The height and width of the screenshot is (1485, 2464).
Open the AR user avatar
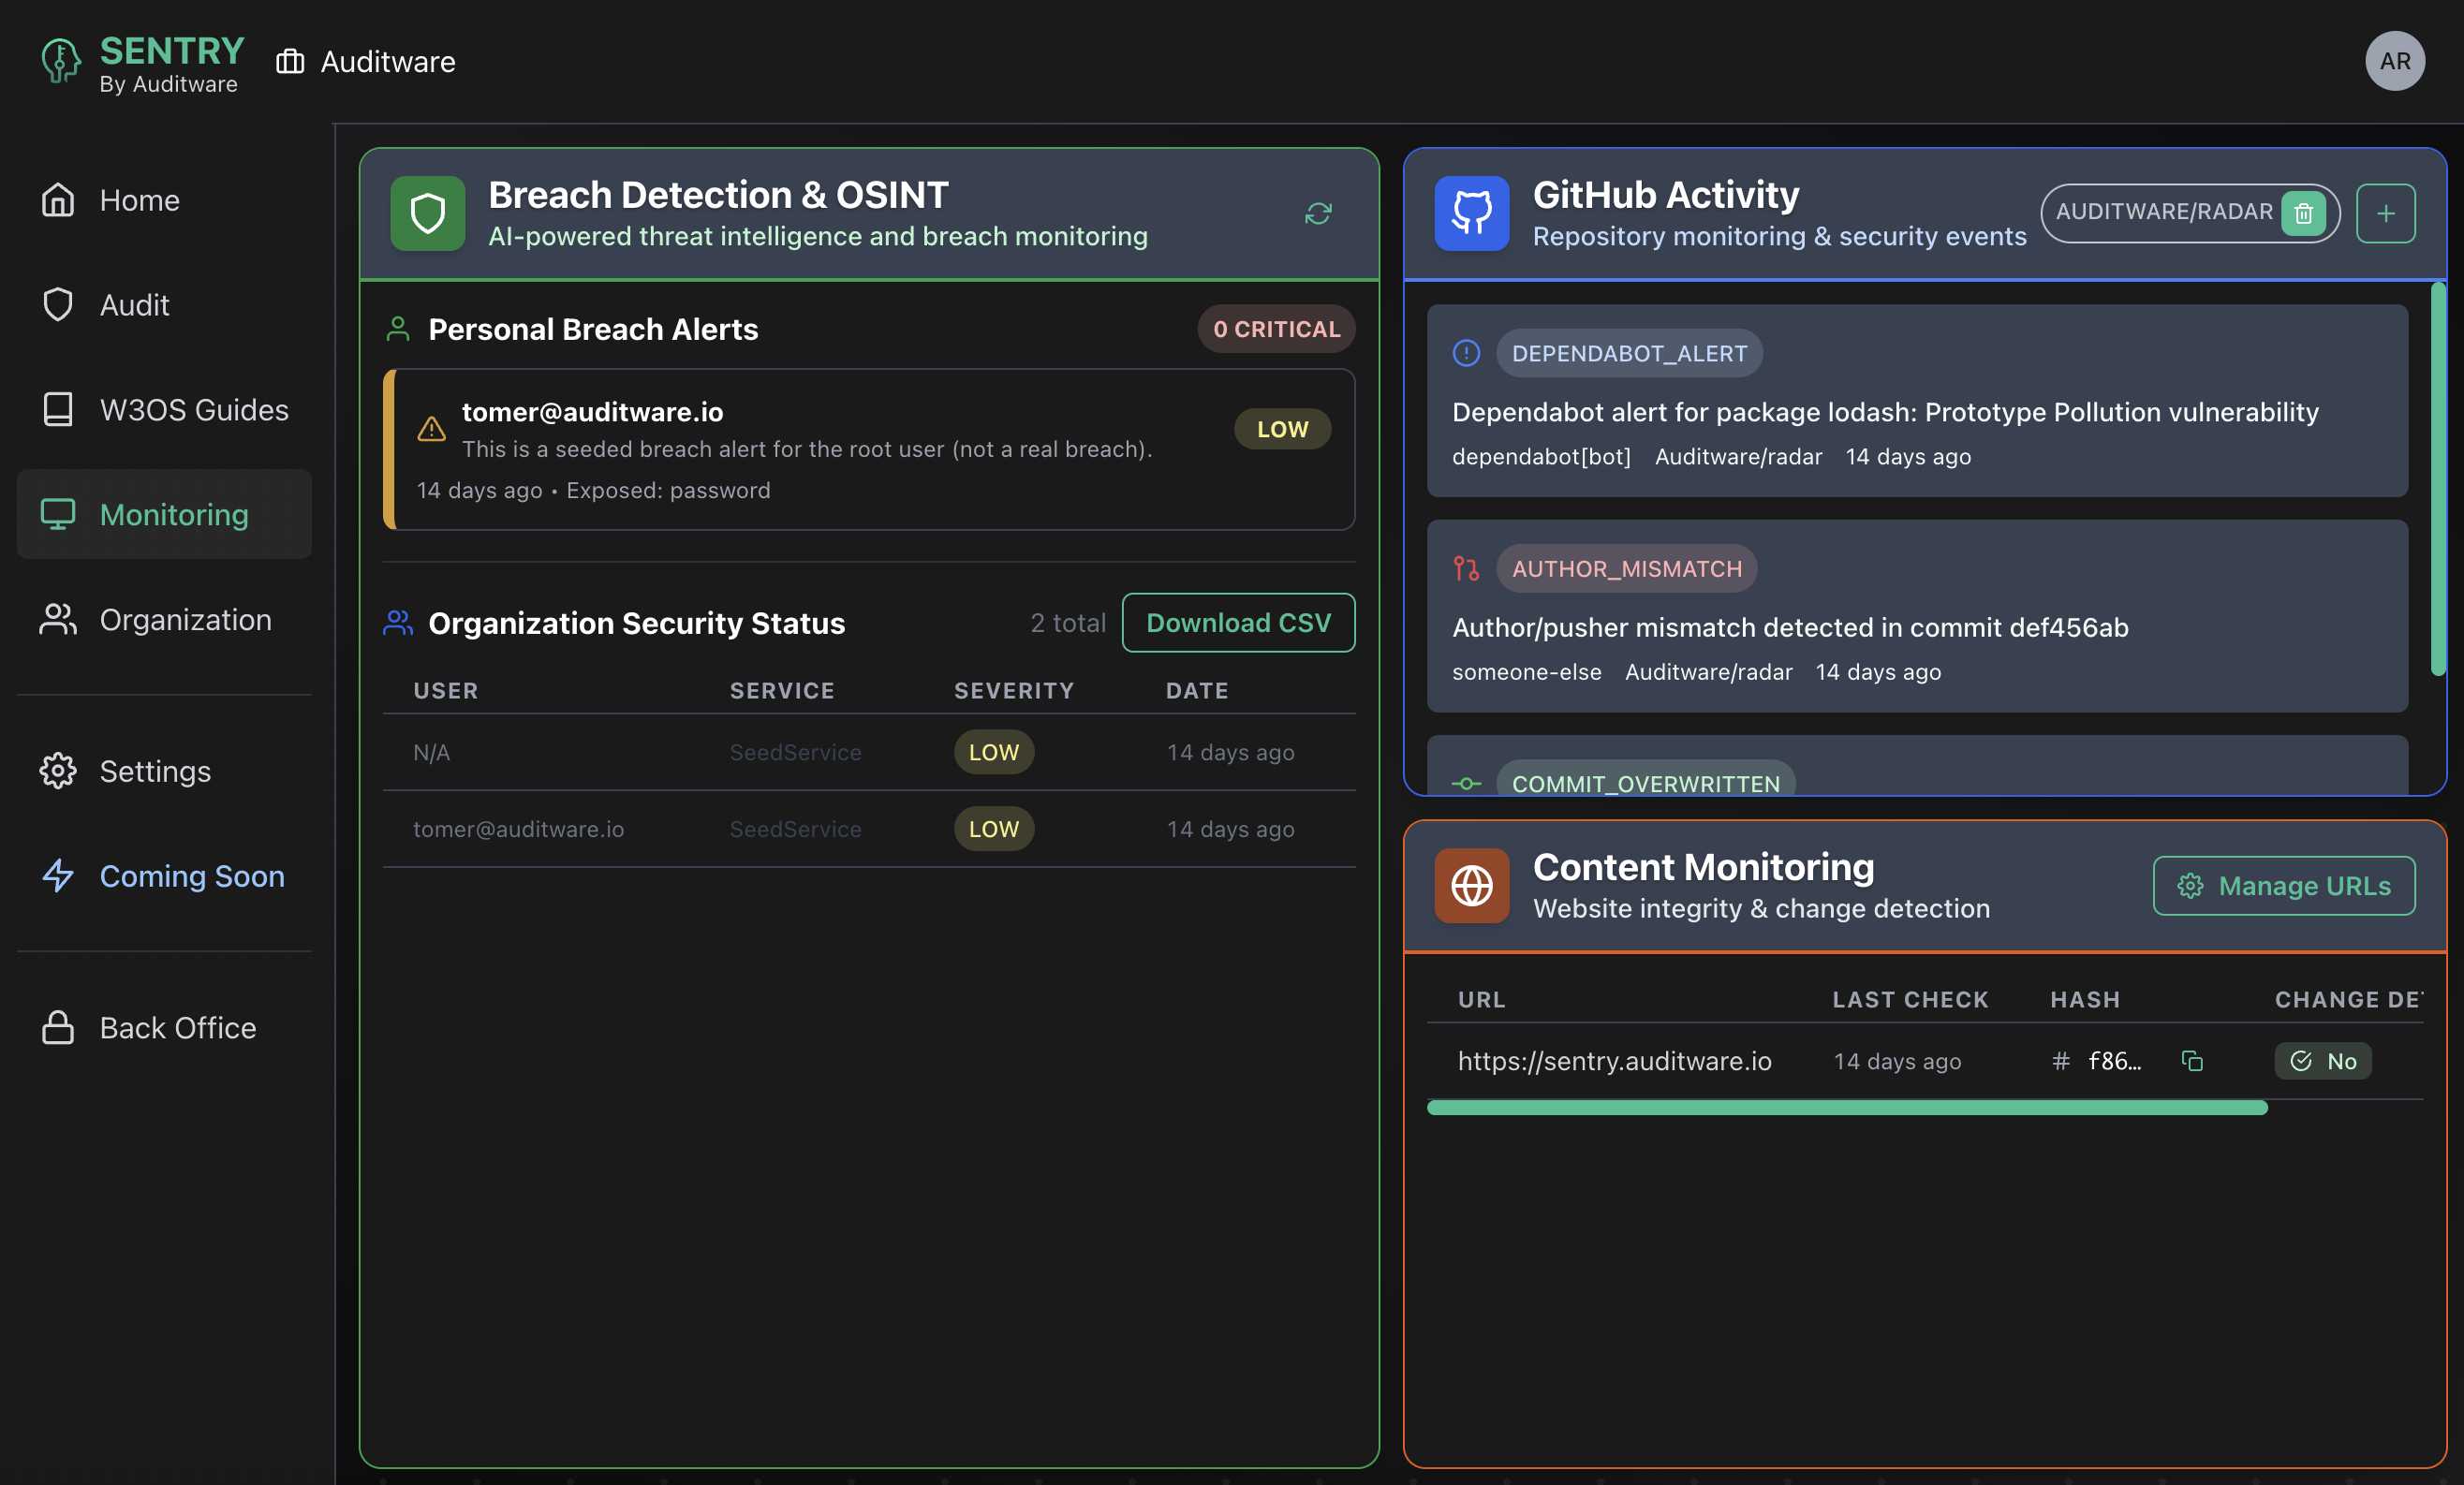tap(2394, 61)
